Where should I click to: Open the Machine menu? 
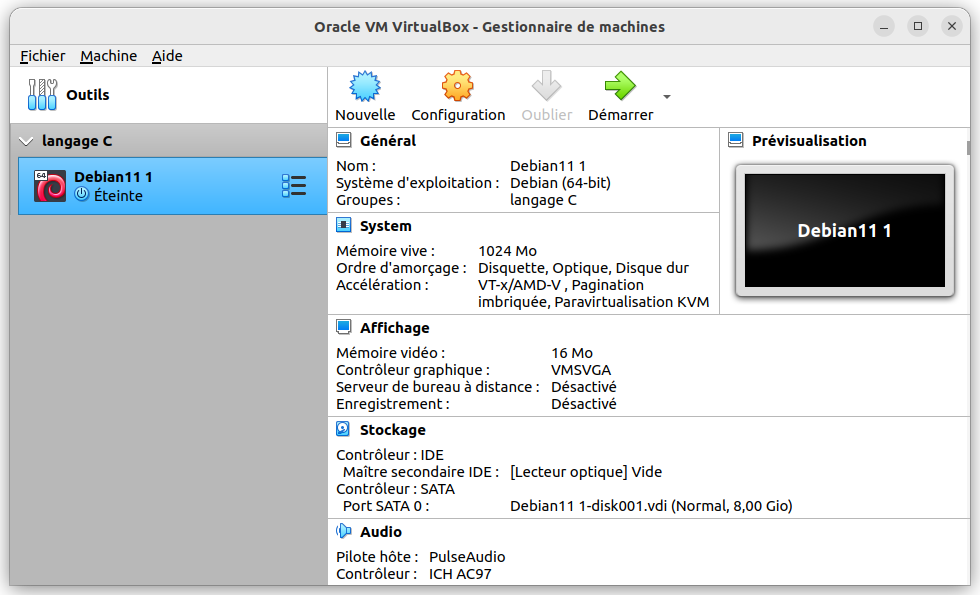(108, 56)
